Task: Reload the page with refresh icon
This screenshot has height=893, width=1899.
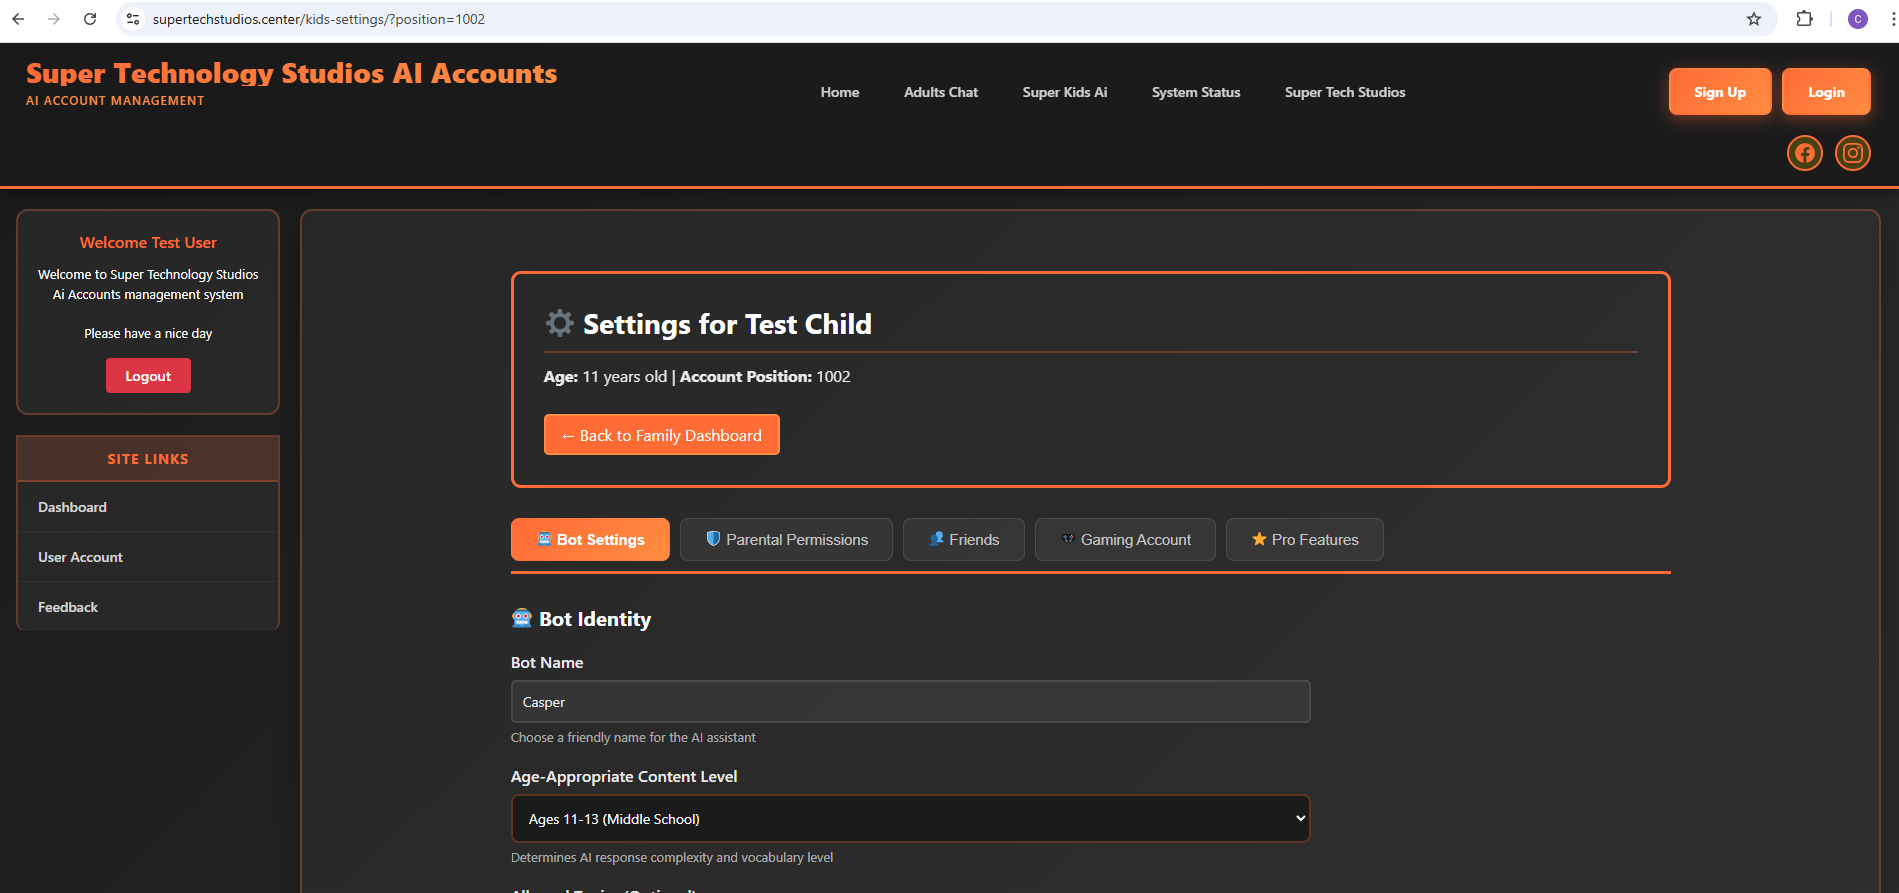Action: 90,19
